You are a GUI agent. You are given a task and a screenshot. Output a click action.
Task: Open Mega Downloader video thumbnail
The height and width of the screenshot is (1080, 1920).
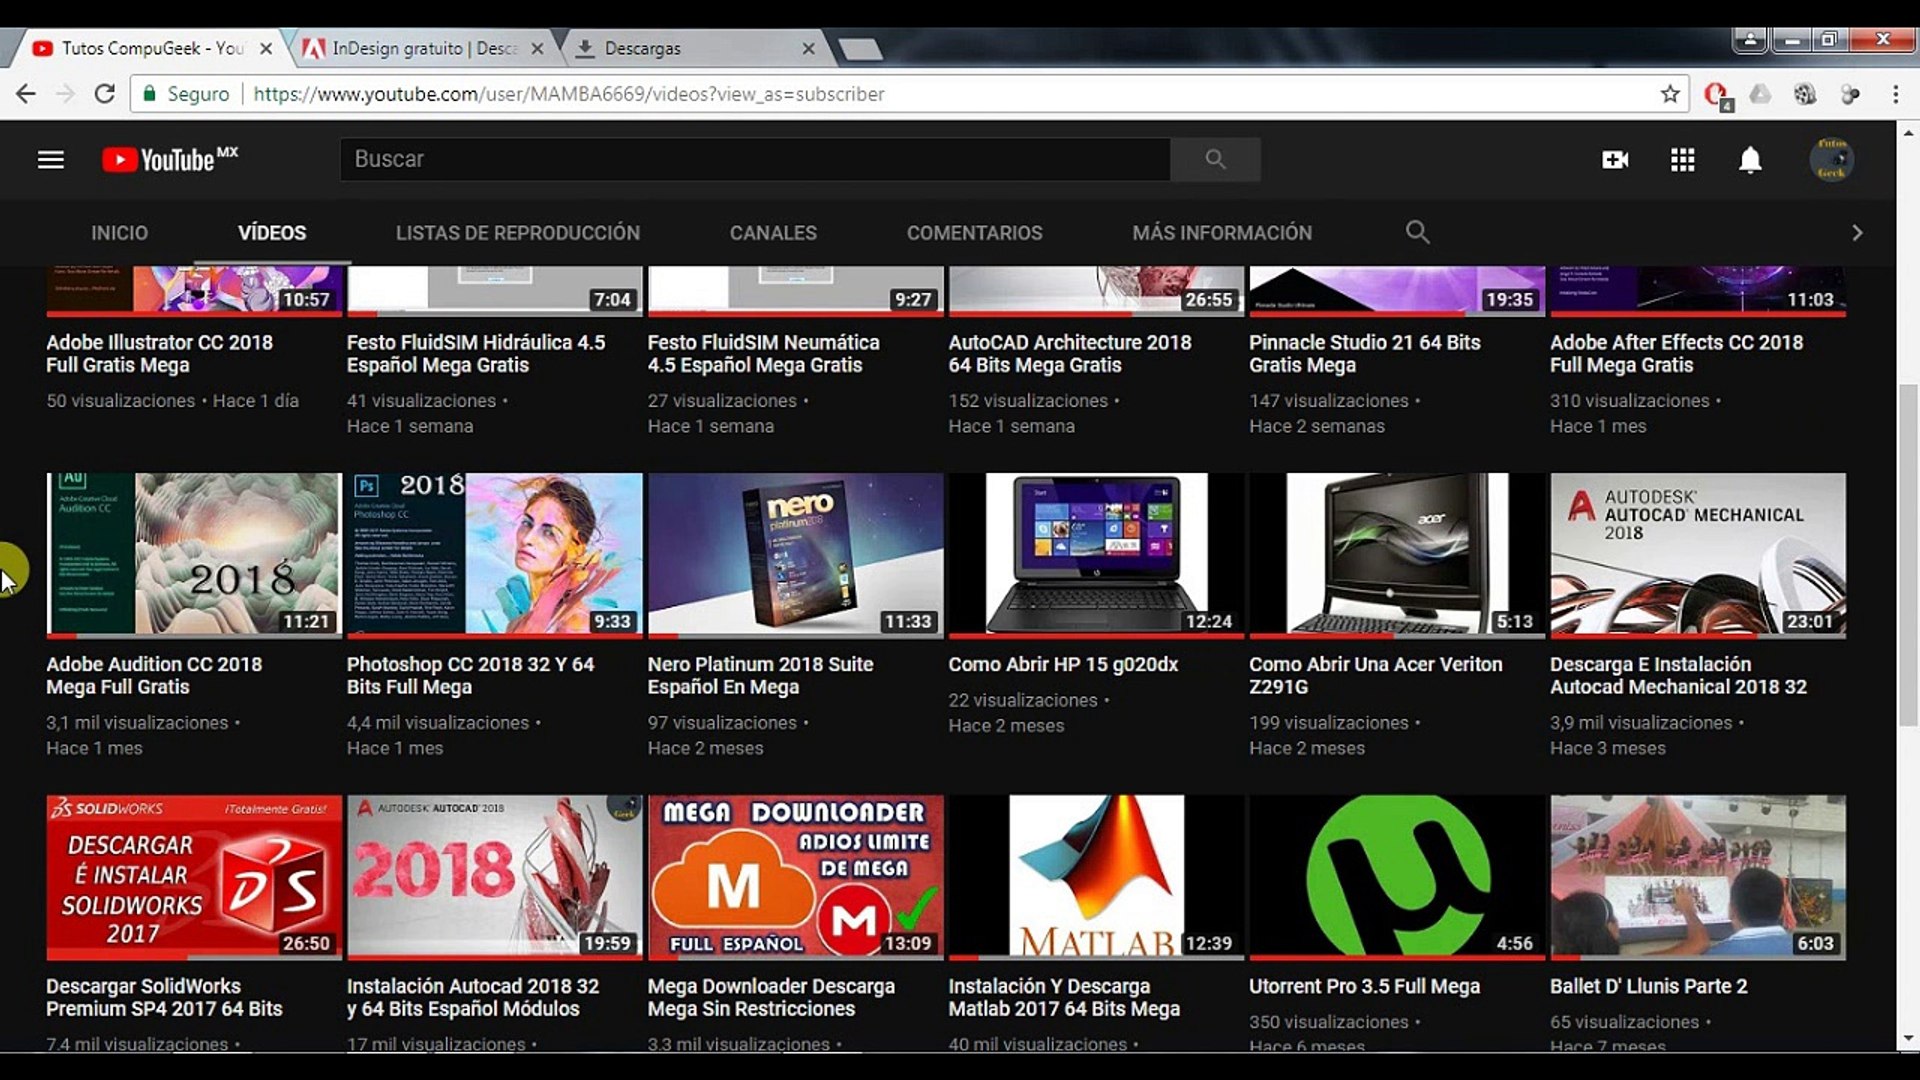point(796,877)
